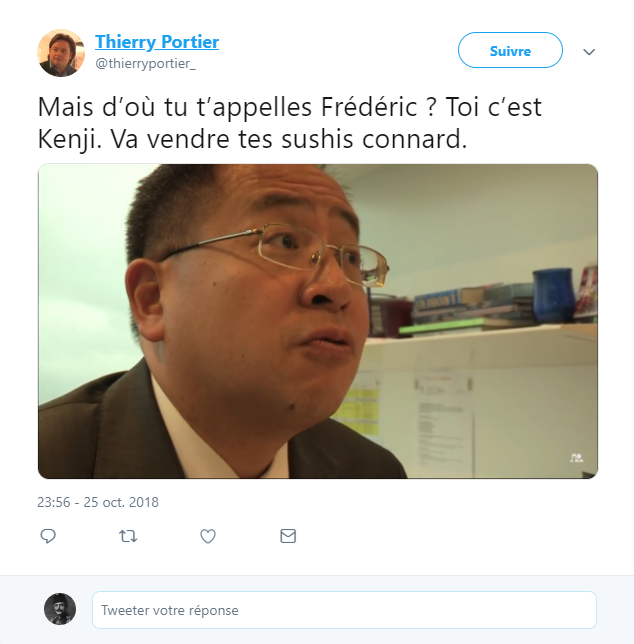This screenshot has width=634, height=644.
Task: Like the tweet with the heart icon
Action: tap(208, 536)
